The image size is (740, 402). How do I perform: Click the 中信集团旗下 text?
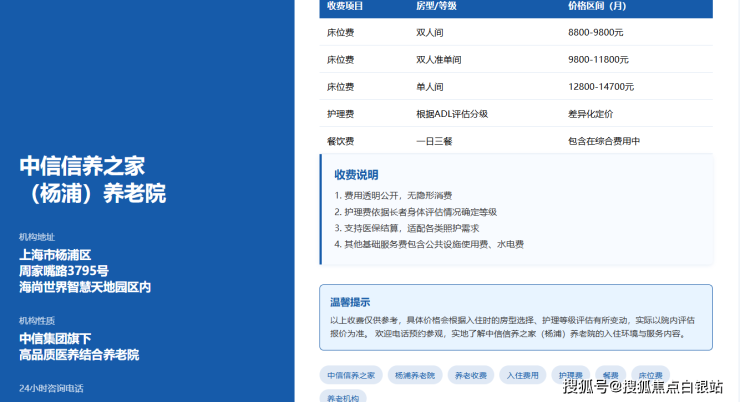[55, 339]
